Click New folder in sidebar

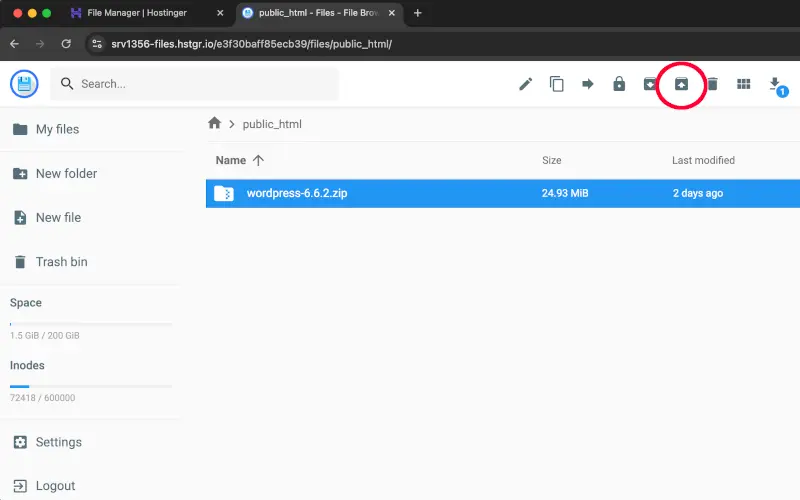pyautogui.click(x=55, y=173)
